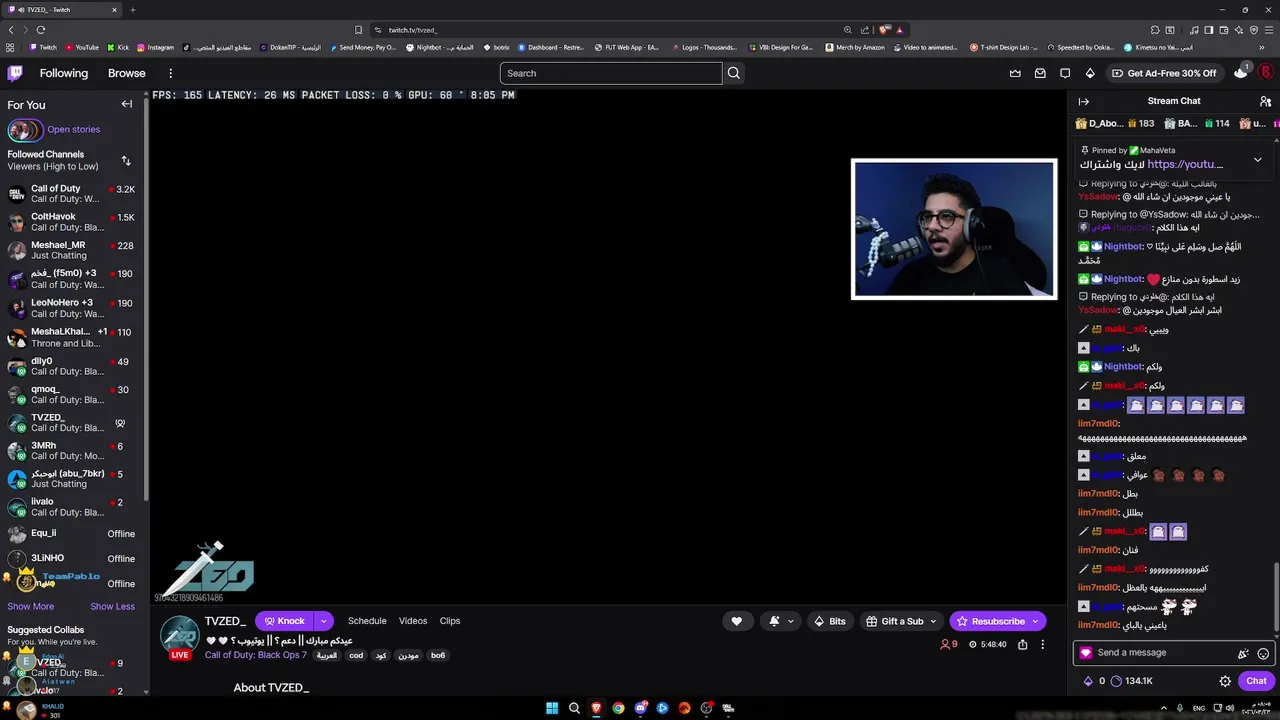Image resolution: width=1280 pixels, height=720 pixels.
Task: Open chat settings gear icon
Action: [1225, 681]
